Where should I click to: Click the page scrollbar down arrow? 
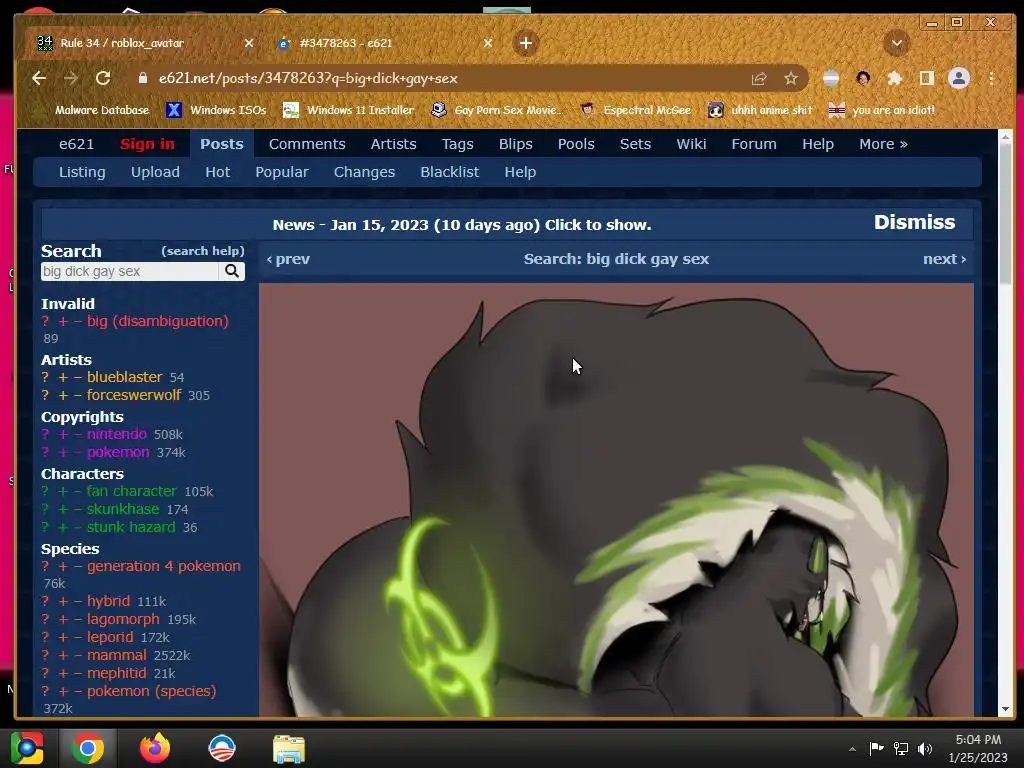(x=1005, y=709)
